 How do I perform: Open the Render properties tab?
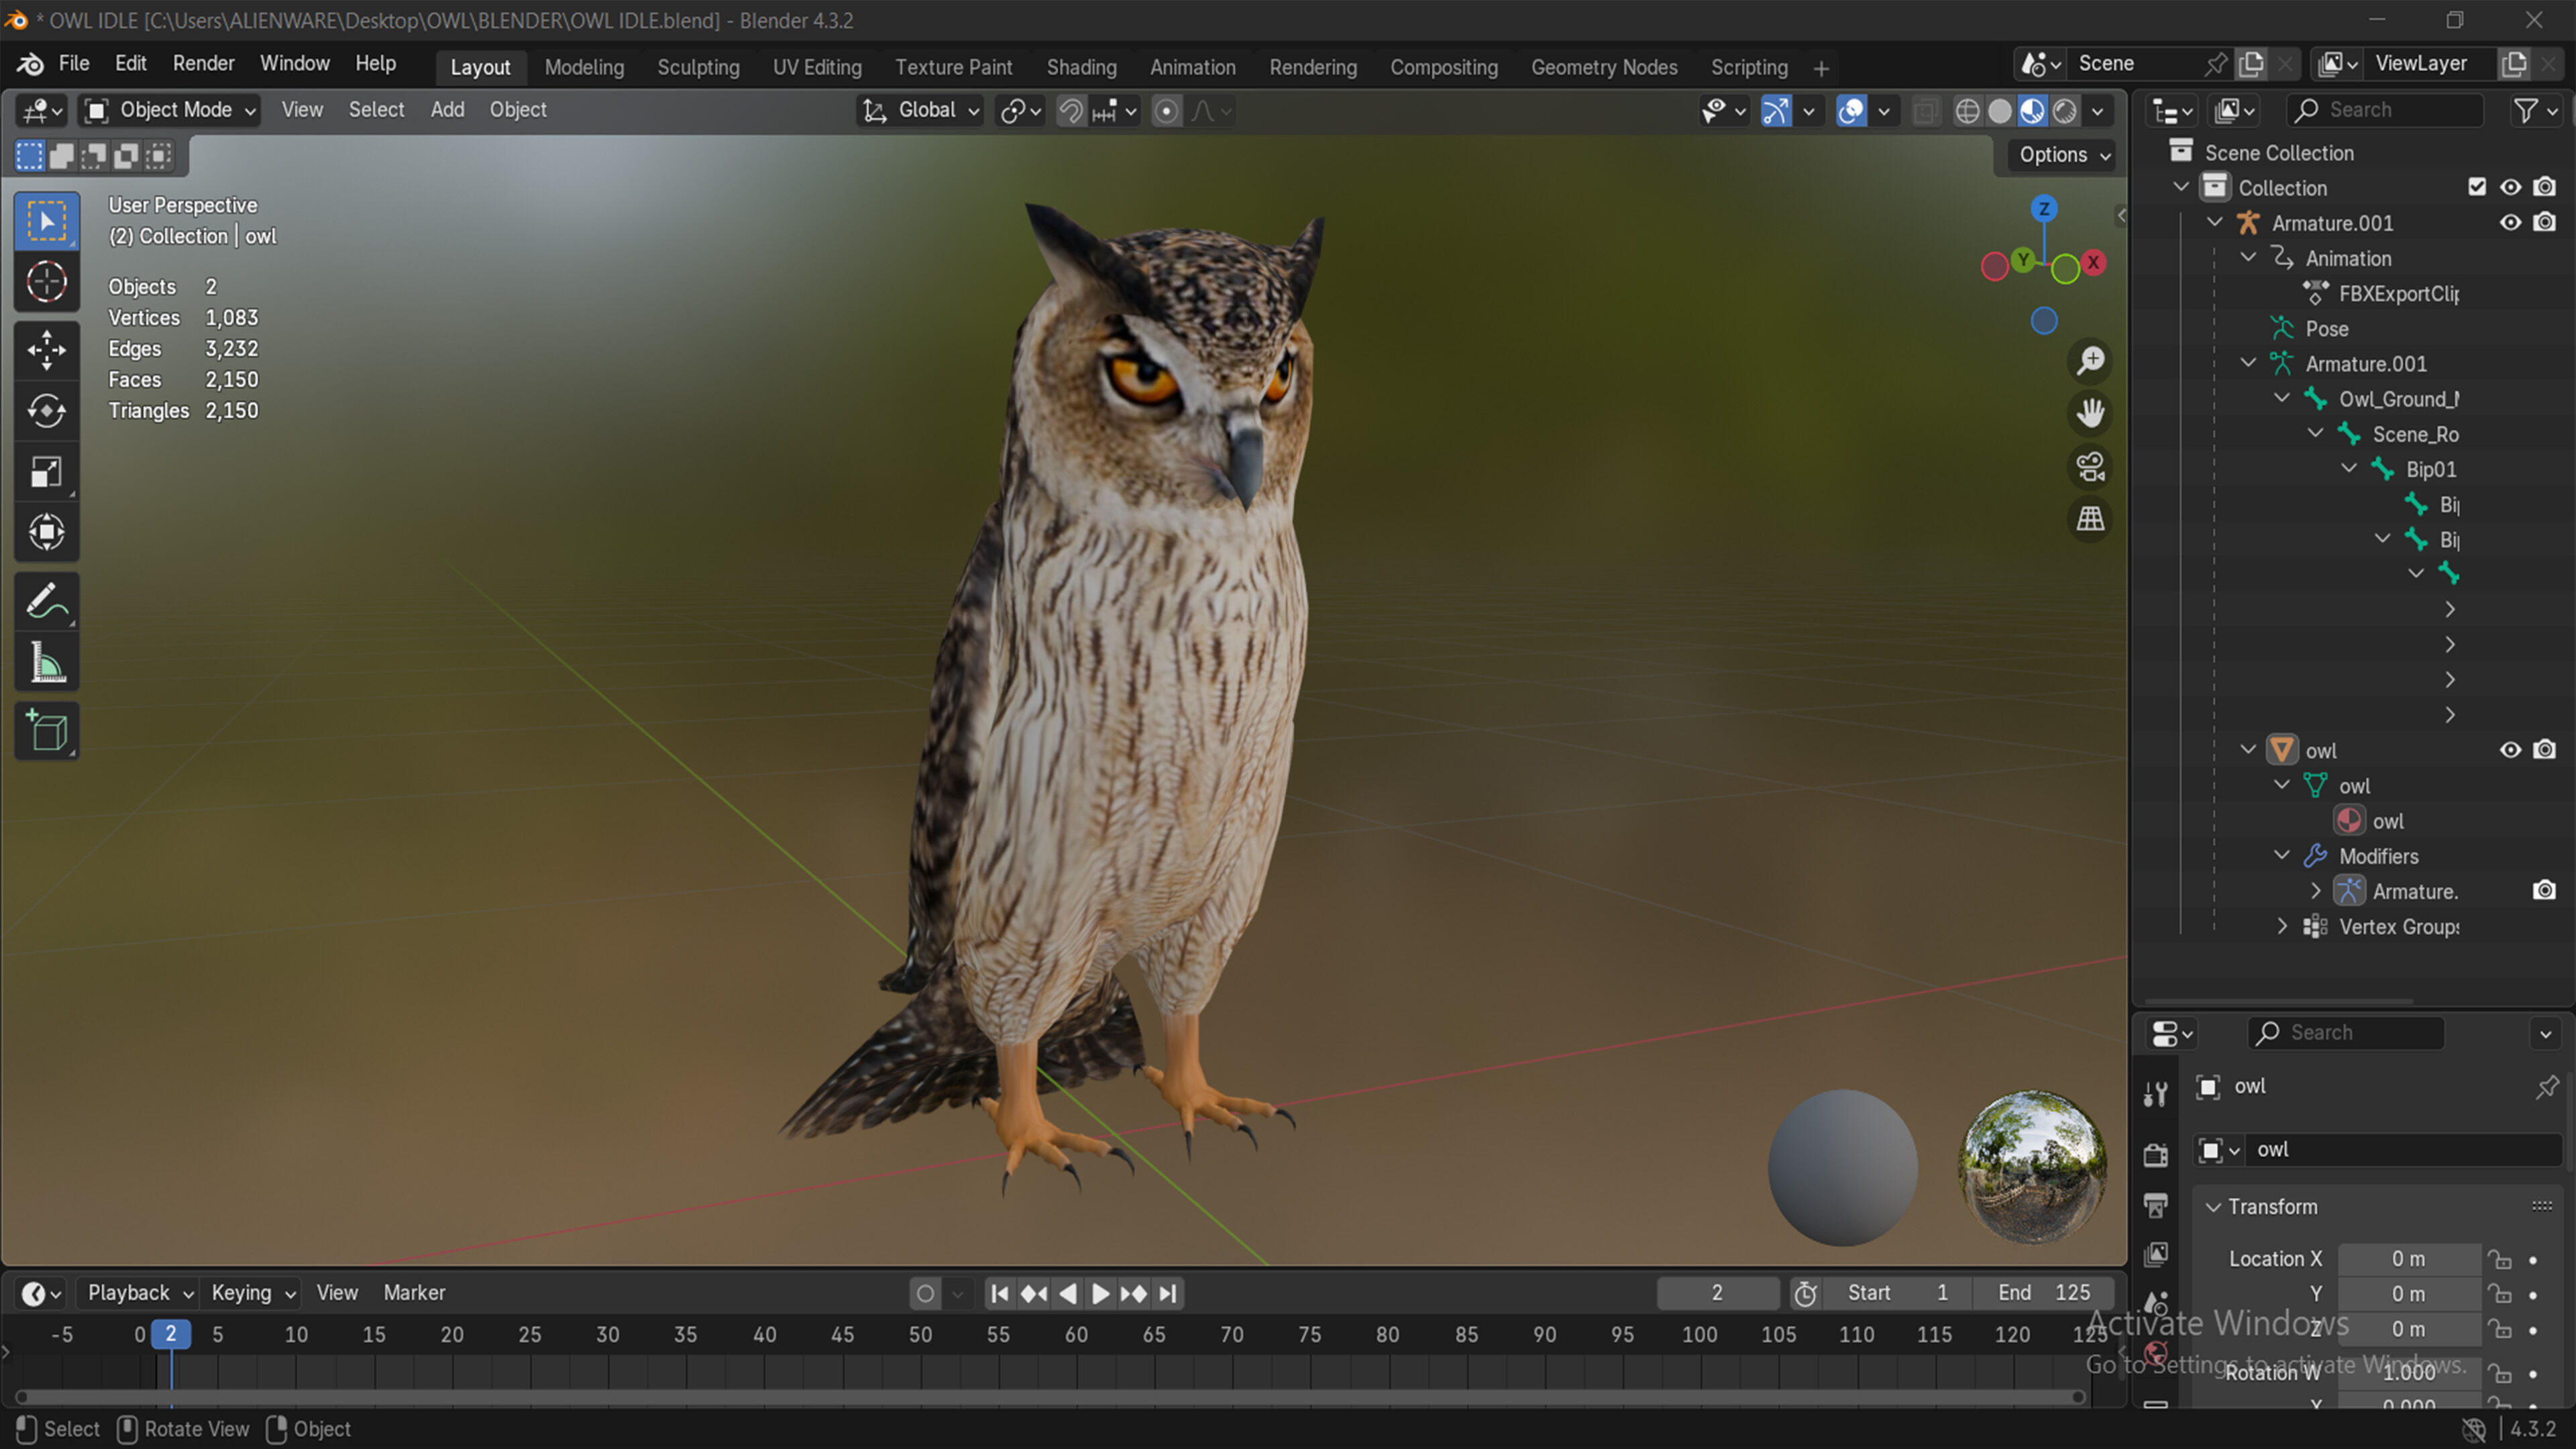(x=2156, y=1155)
